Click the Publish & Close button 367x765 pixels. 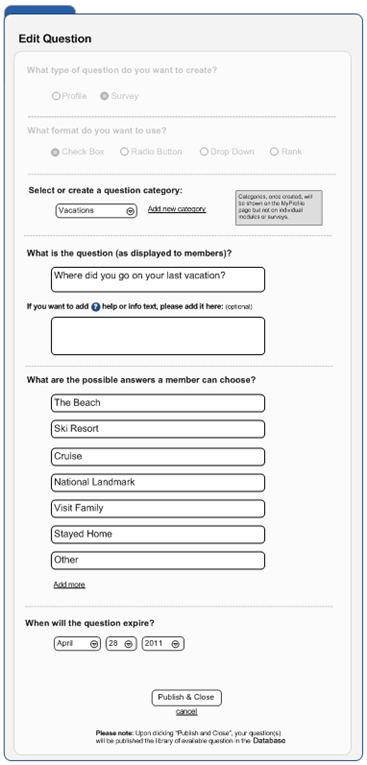click(x=186, y=698)
